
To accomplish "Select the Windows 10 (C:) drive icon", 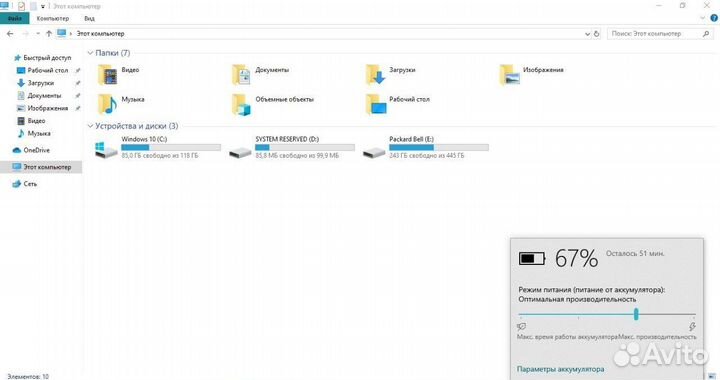I will click(106, 150).
